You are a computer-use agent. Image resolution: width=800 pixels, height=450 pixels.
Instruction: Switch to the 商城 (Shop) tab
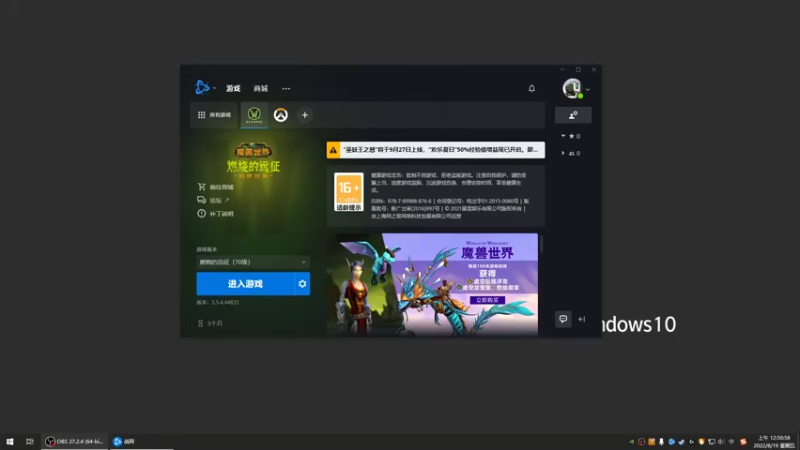pos(261,88)
